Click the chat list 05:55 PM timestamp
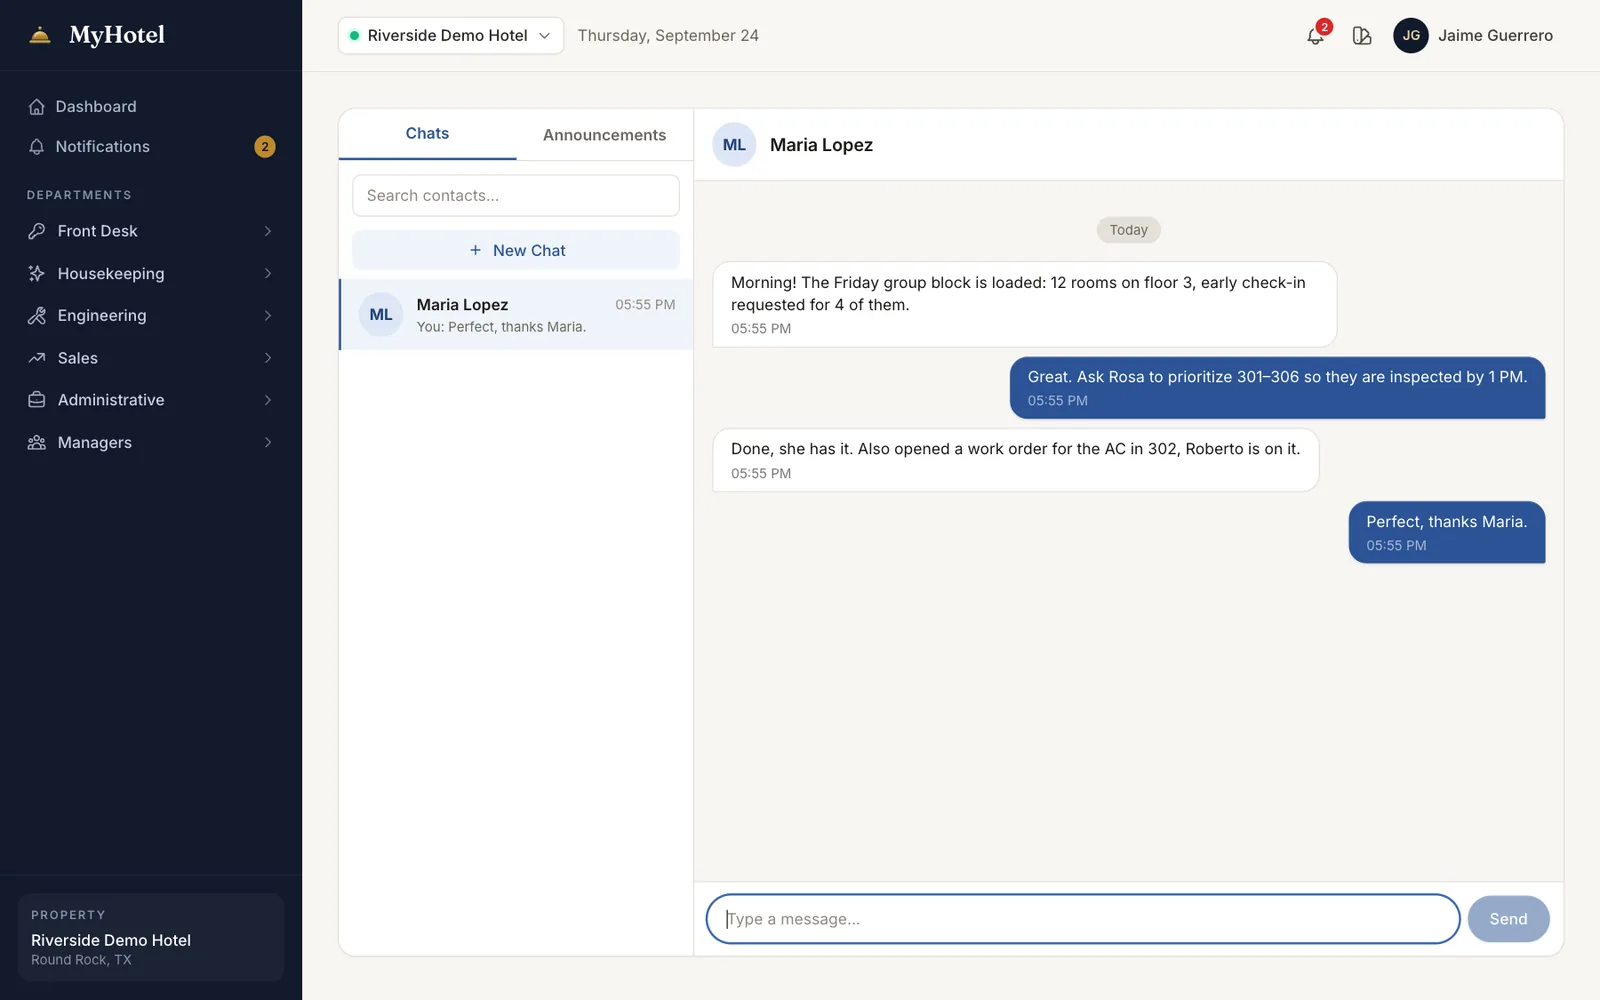 click(x=645, y=305)
